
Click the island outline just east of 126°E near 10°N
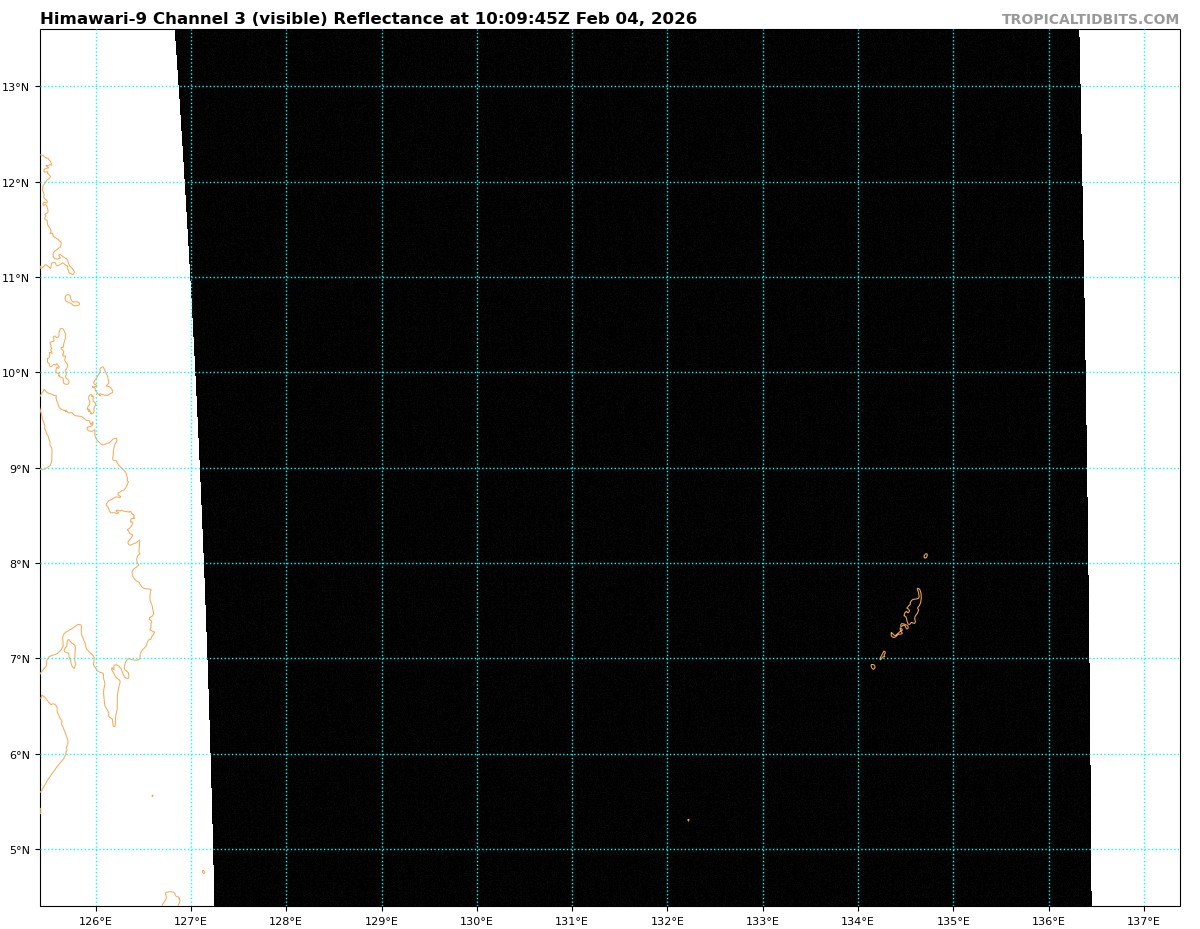pyautogui.click(x=102, y=382)
